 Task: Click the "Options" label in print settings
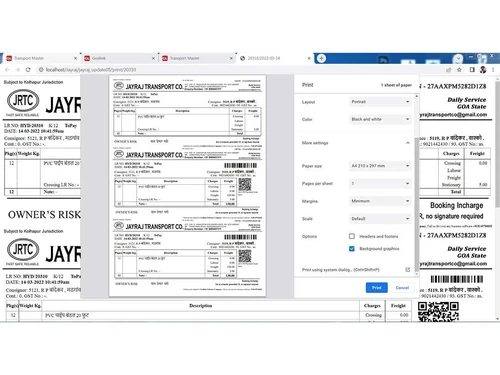(309, 236)
